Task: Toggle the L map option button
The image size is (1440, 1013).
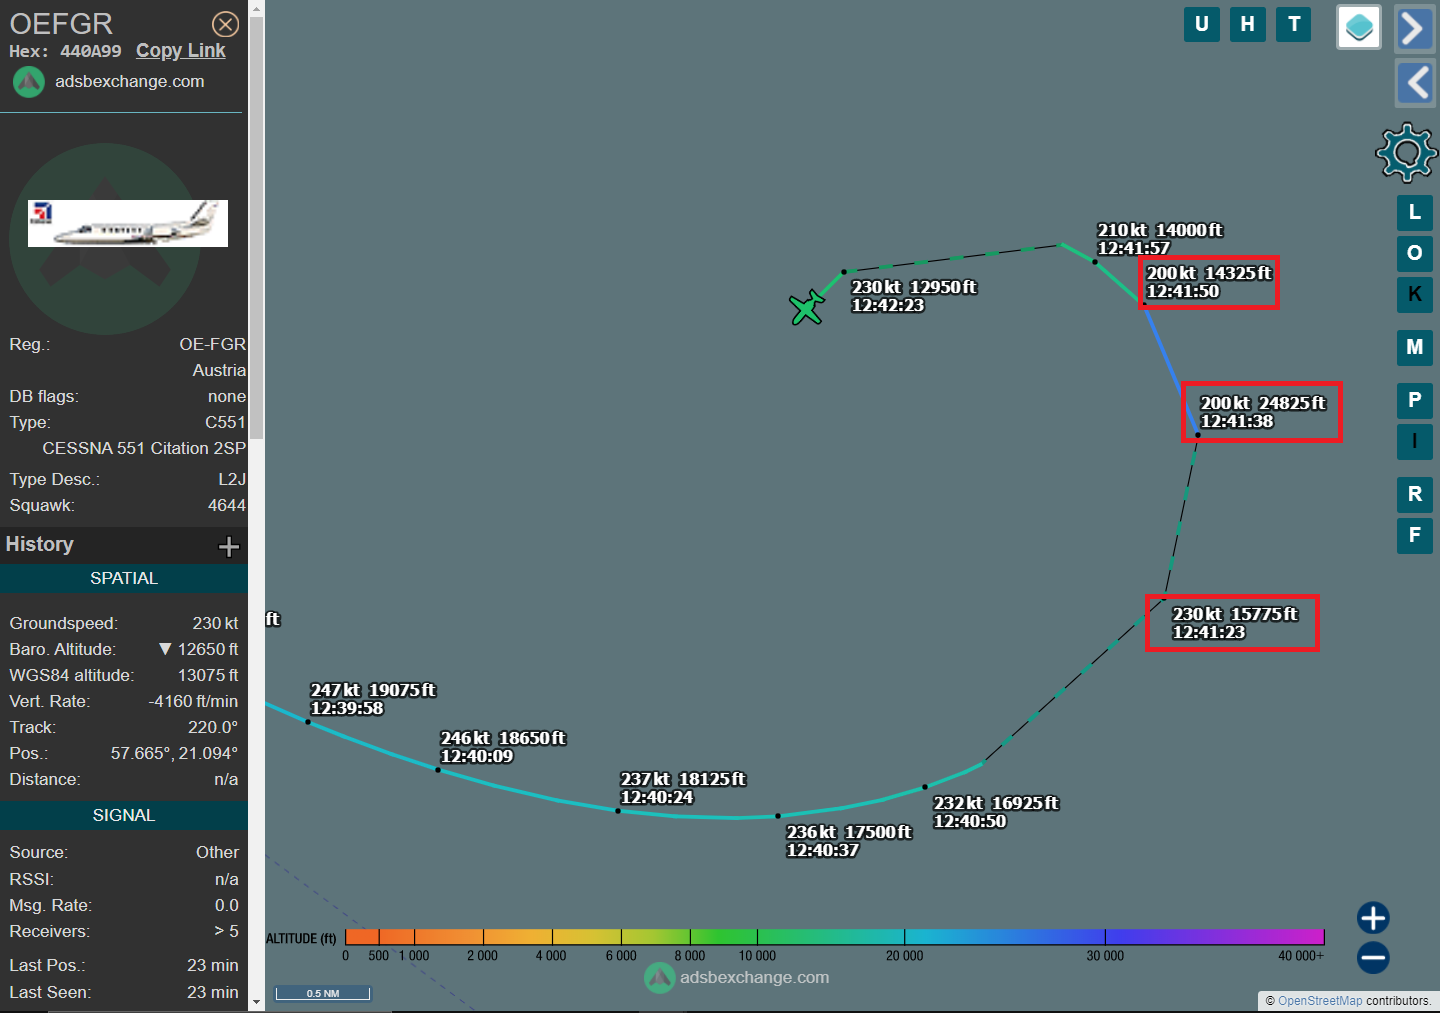Action: pos(1415,212)
